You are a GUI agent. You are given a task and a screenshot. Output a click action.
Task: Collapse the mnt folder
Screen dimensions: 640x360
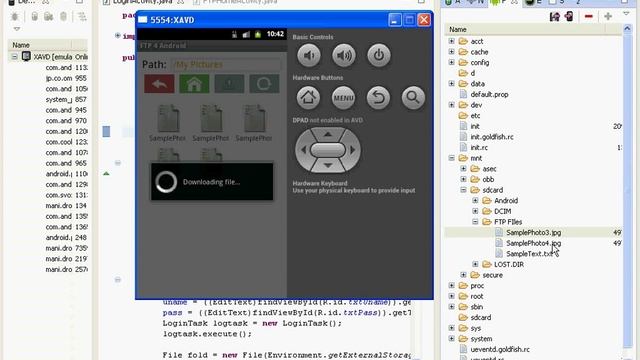(451, 158)
